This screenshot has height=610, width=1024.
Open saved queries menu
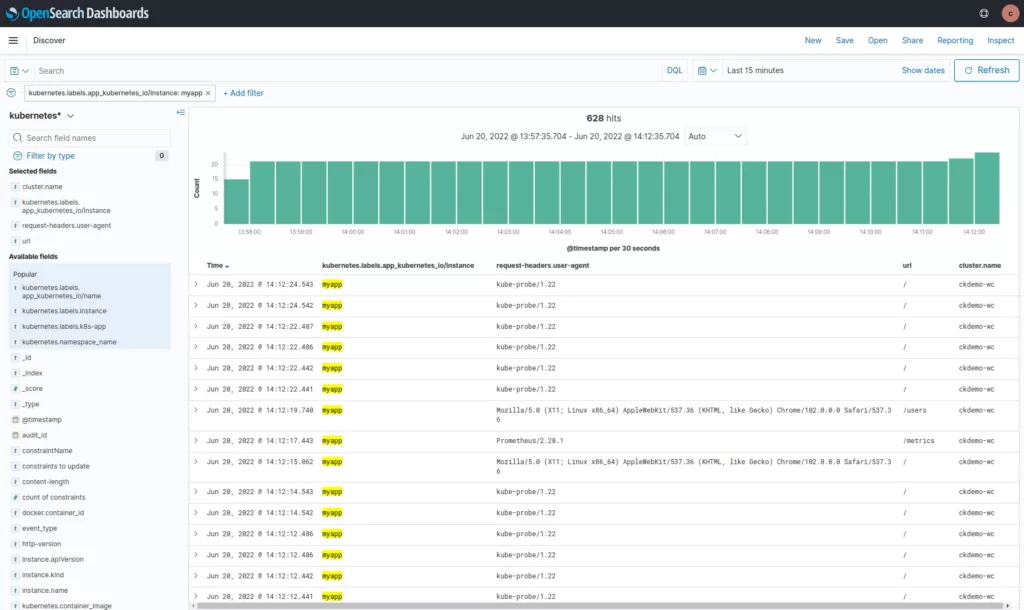click(19, 71)
